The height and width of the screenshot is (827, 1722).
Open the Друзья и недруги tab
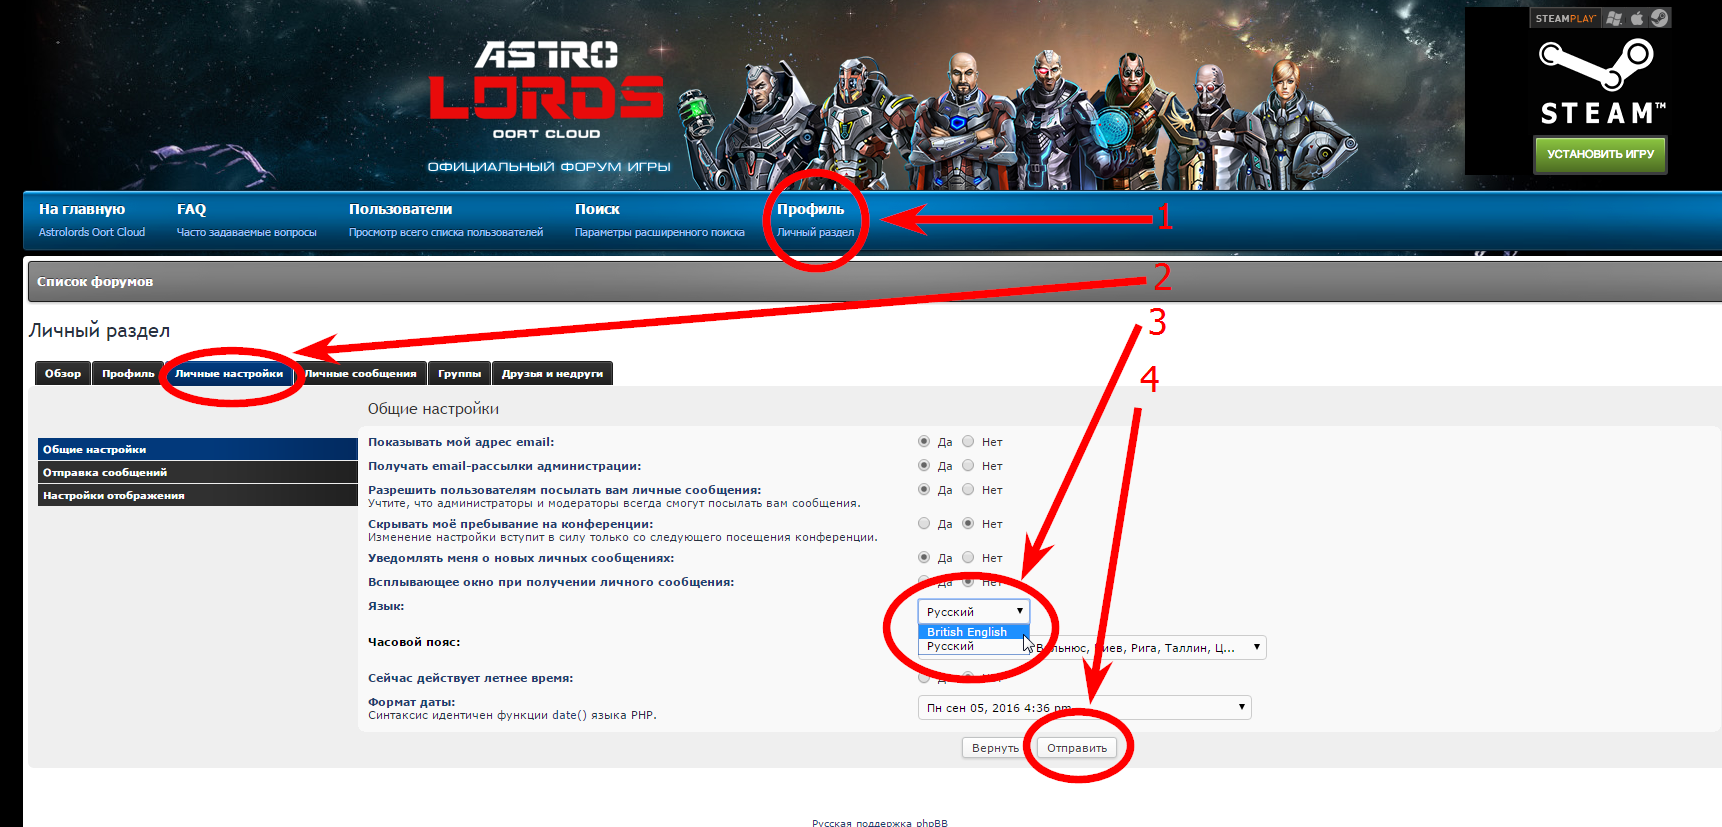click(x=552, y=374)
